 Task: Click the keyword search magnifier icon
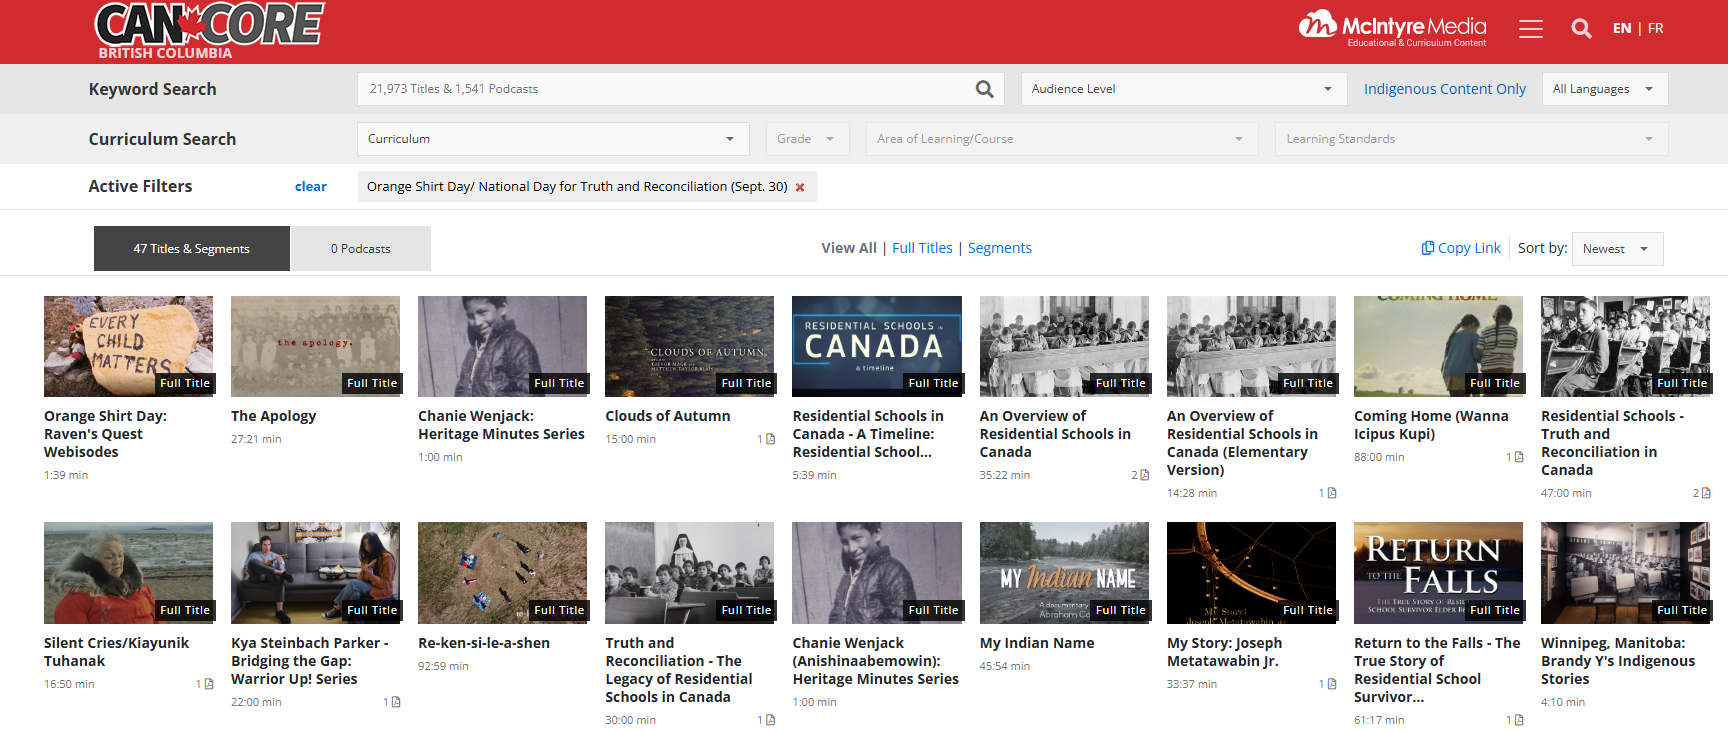point(984,89)
